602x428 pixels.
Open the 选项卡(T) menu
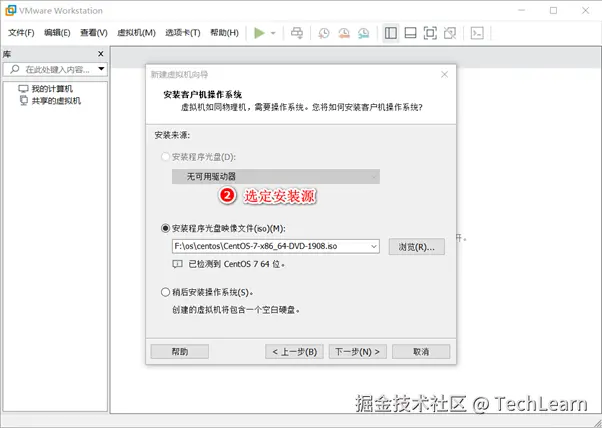183,33
